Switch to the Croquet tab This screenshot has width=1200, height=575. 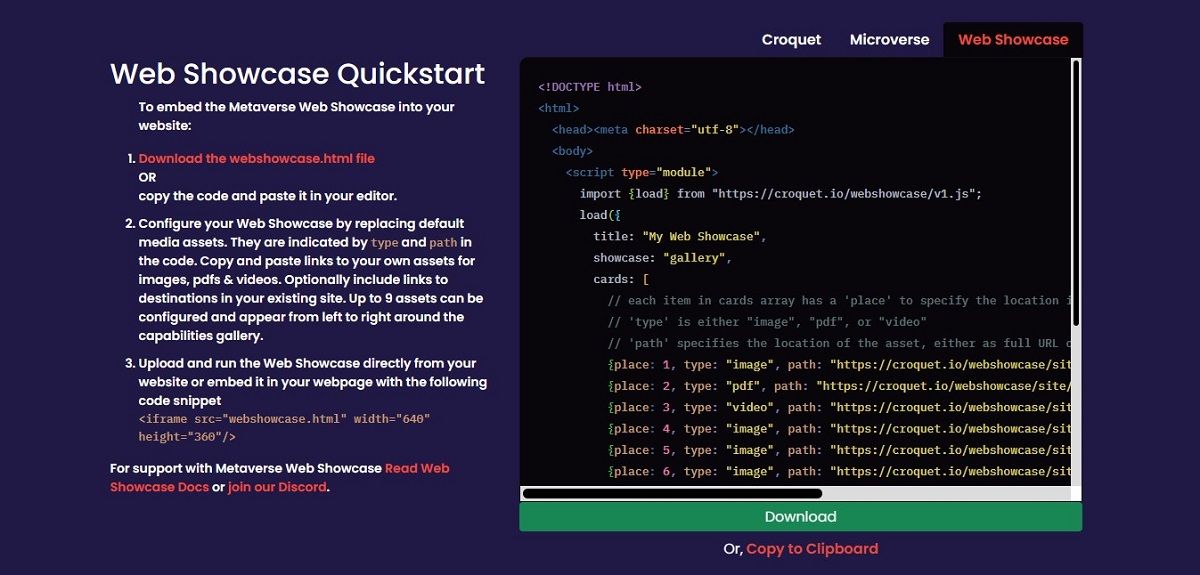click(x=791, y=40)
